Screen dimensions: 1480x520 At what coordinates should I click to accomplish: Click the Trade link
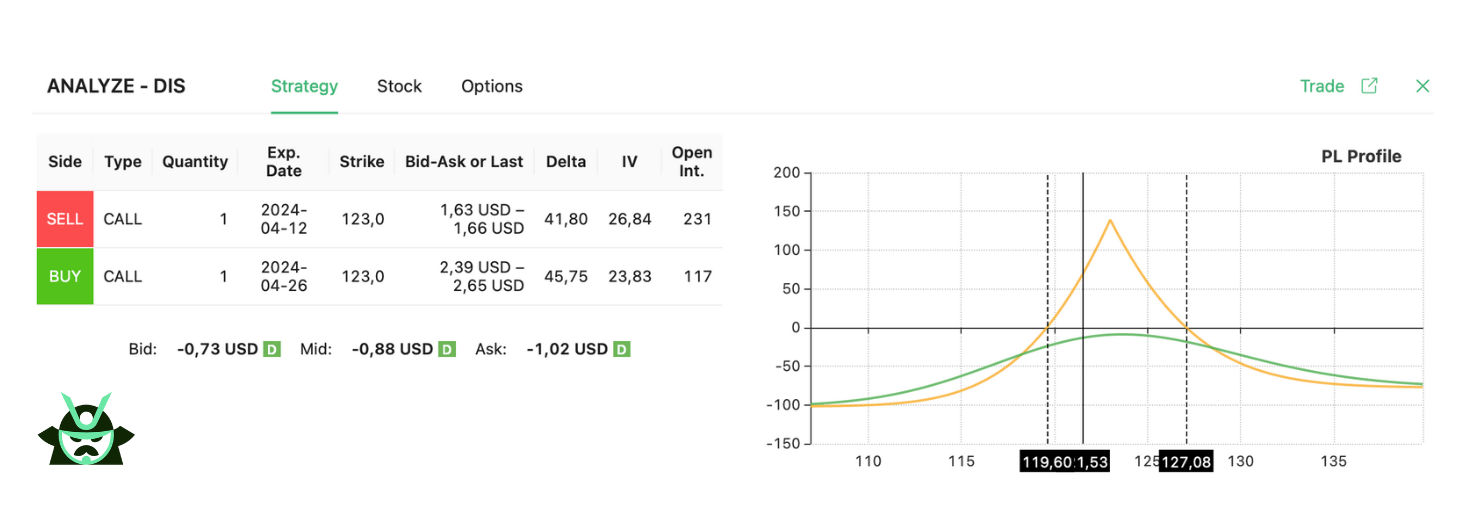(x=1321, y=86)
